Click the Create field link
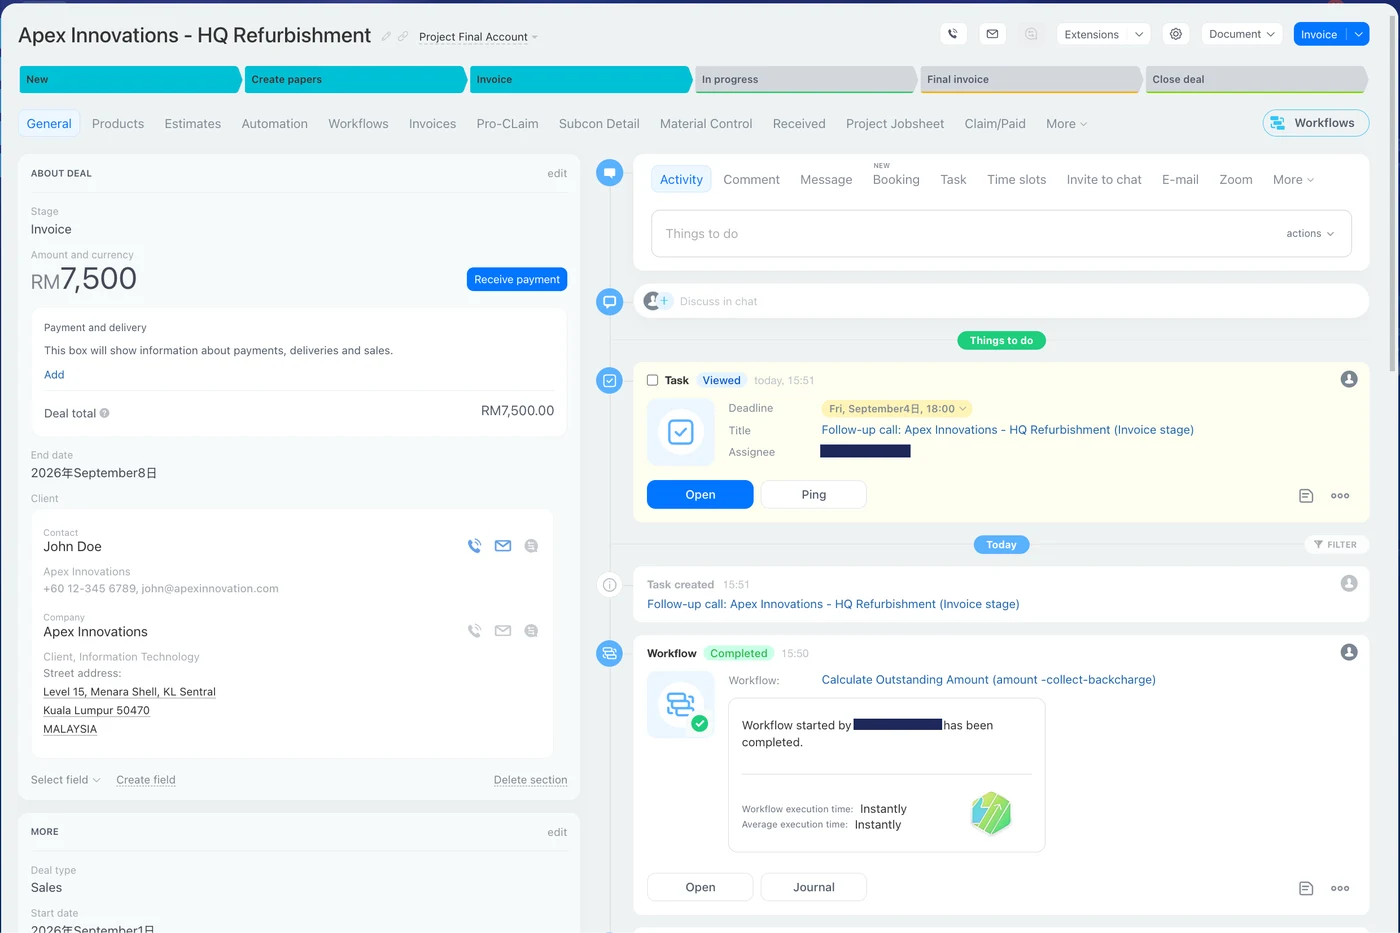The height and width of the screenshot is (933, 1400). point(146,780)
